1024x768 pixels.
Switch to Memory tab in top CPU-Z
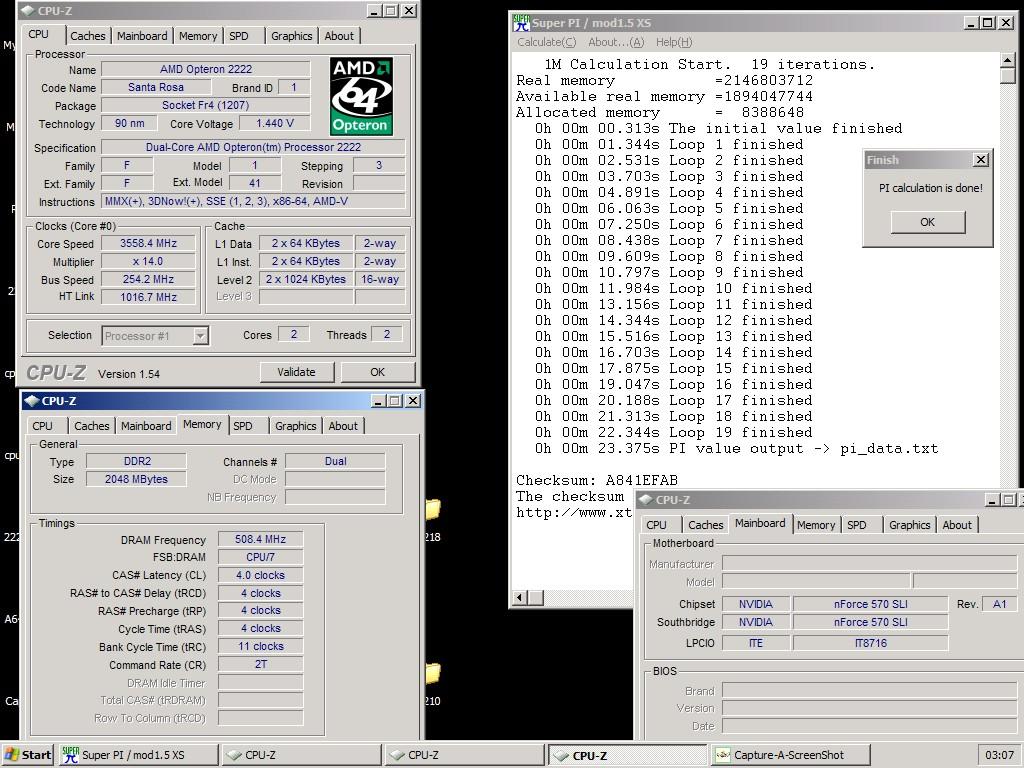[198, 36]
